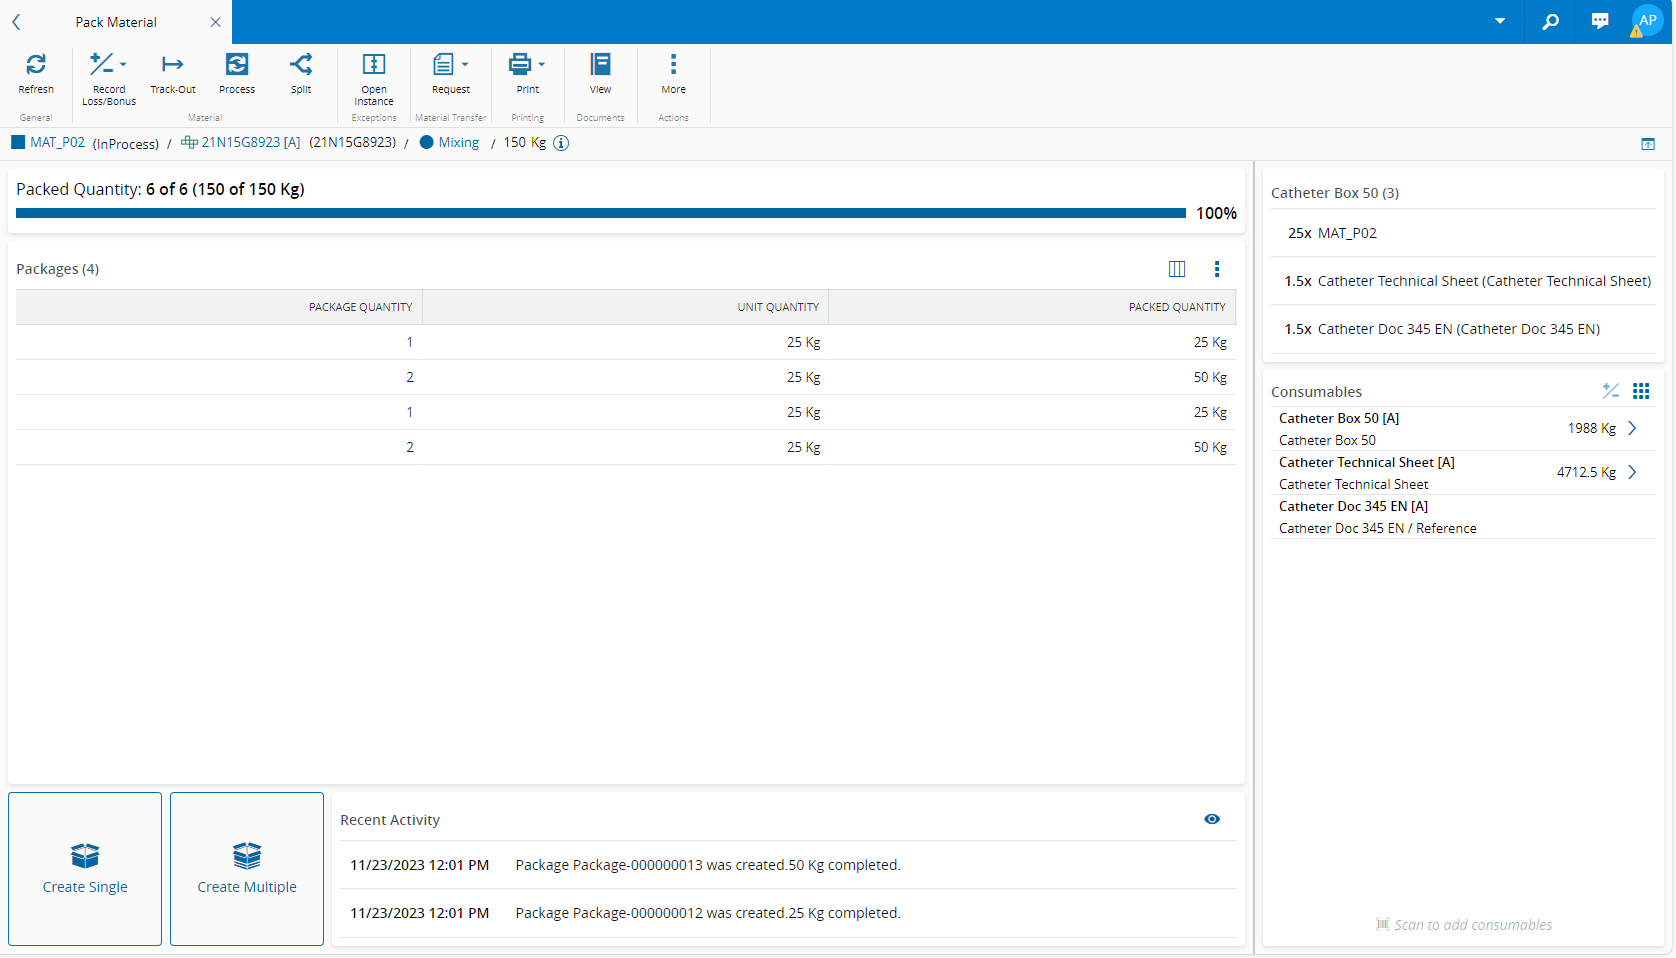Viewport: 1676px width, 958px height.
Task: Toggle the Packages column chooser icon
Action: pyautogui.click(x=1177, y=269)
